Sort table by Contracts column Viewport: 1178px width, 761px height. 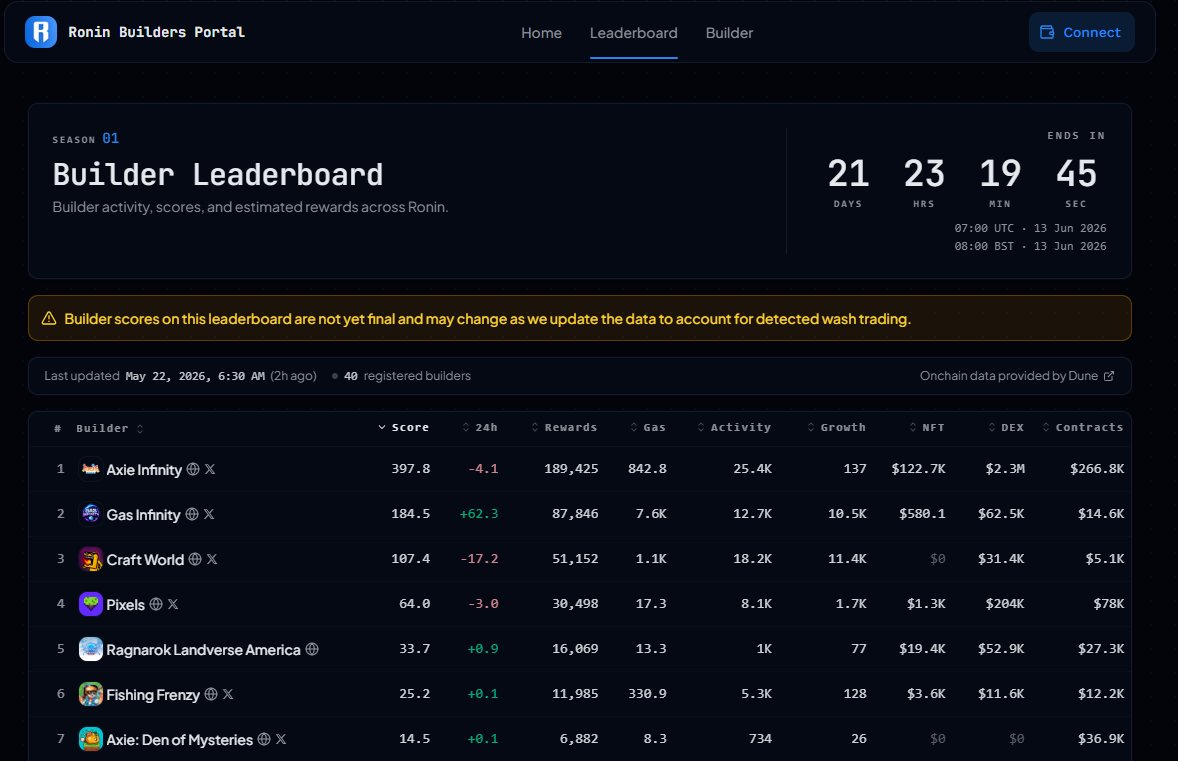pos(1083,427)
